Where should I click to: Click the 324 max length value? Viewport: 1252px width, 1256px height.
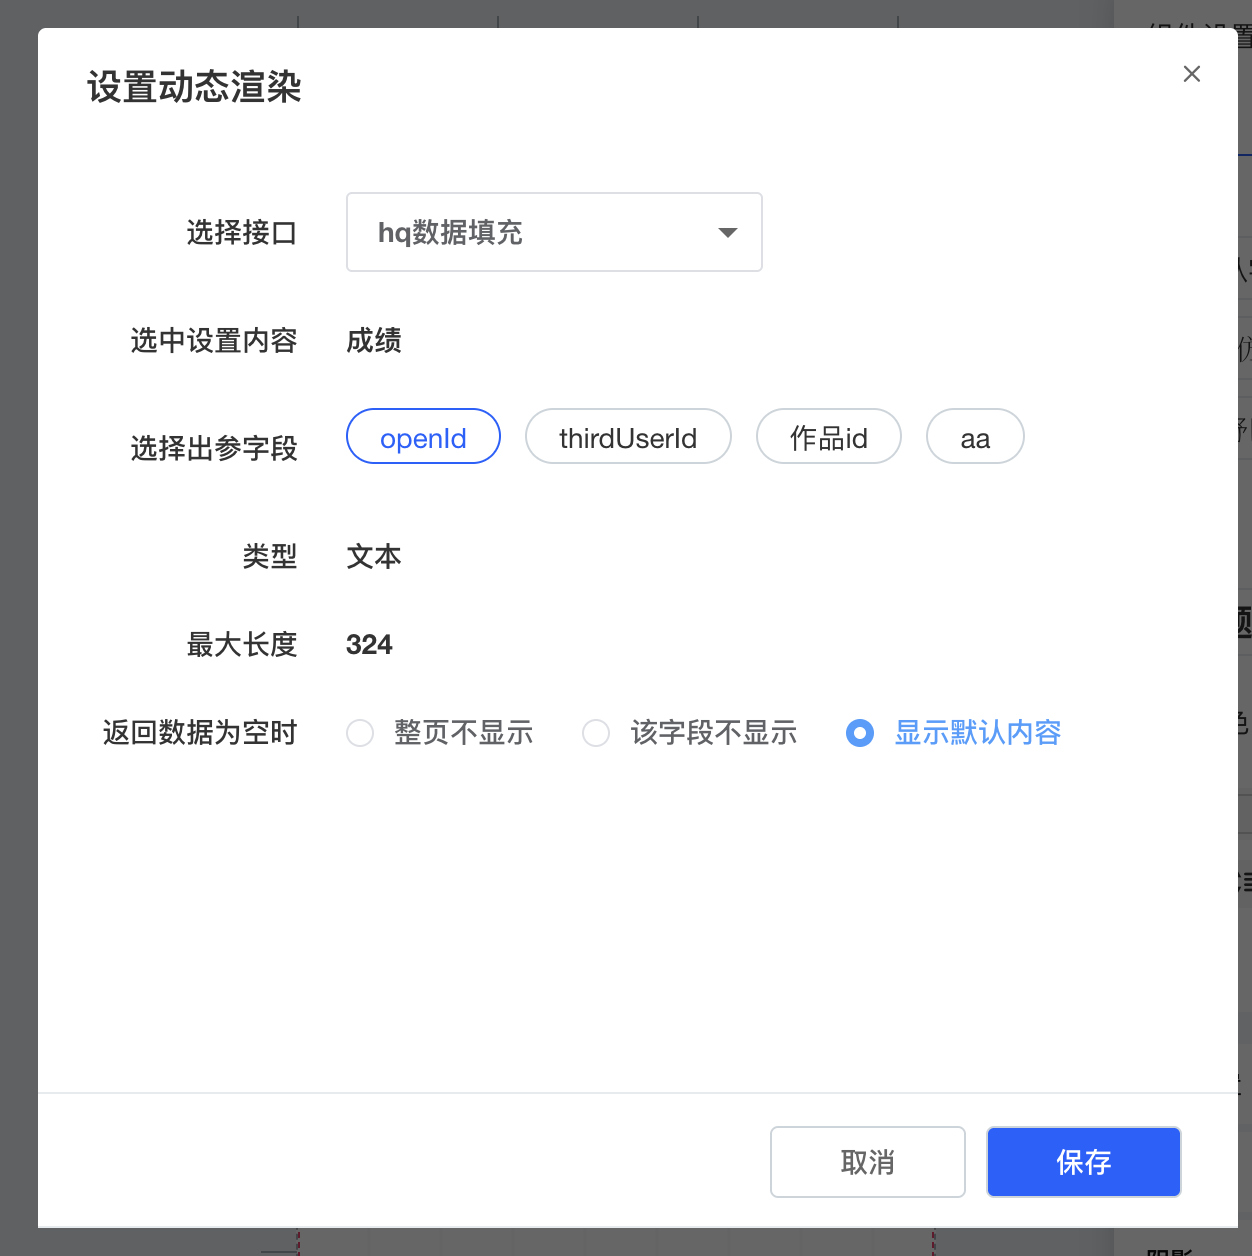pos(369,645)
